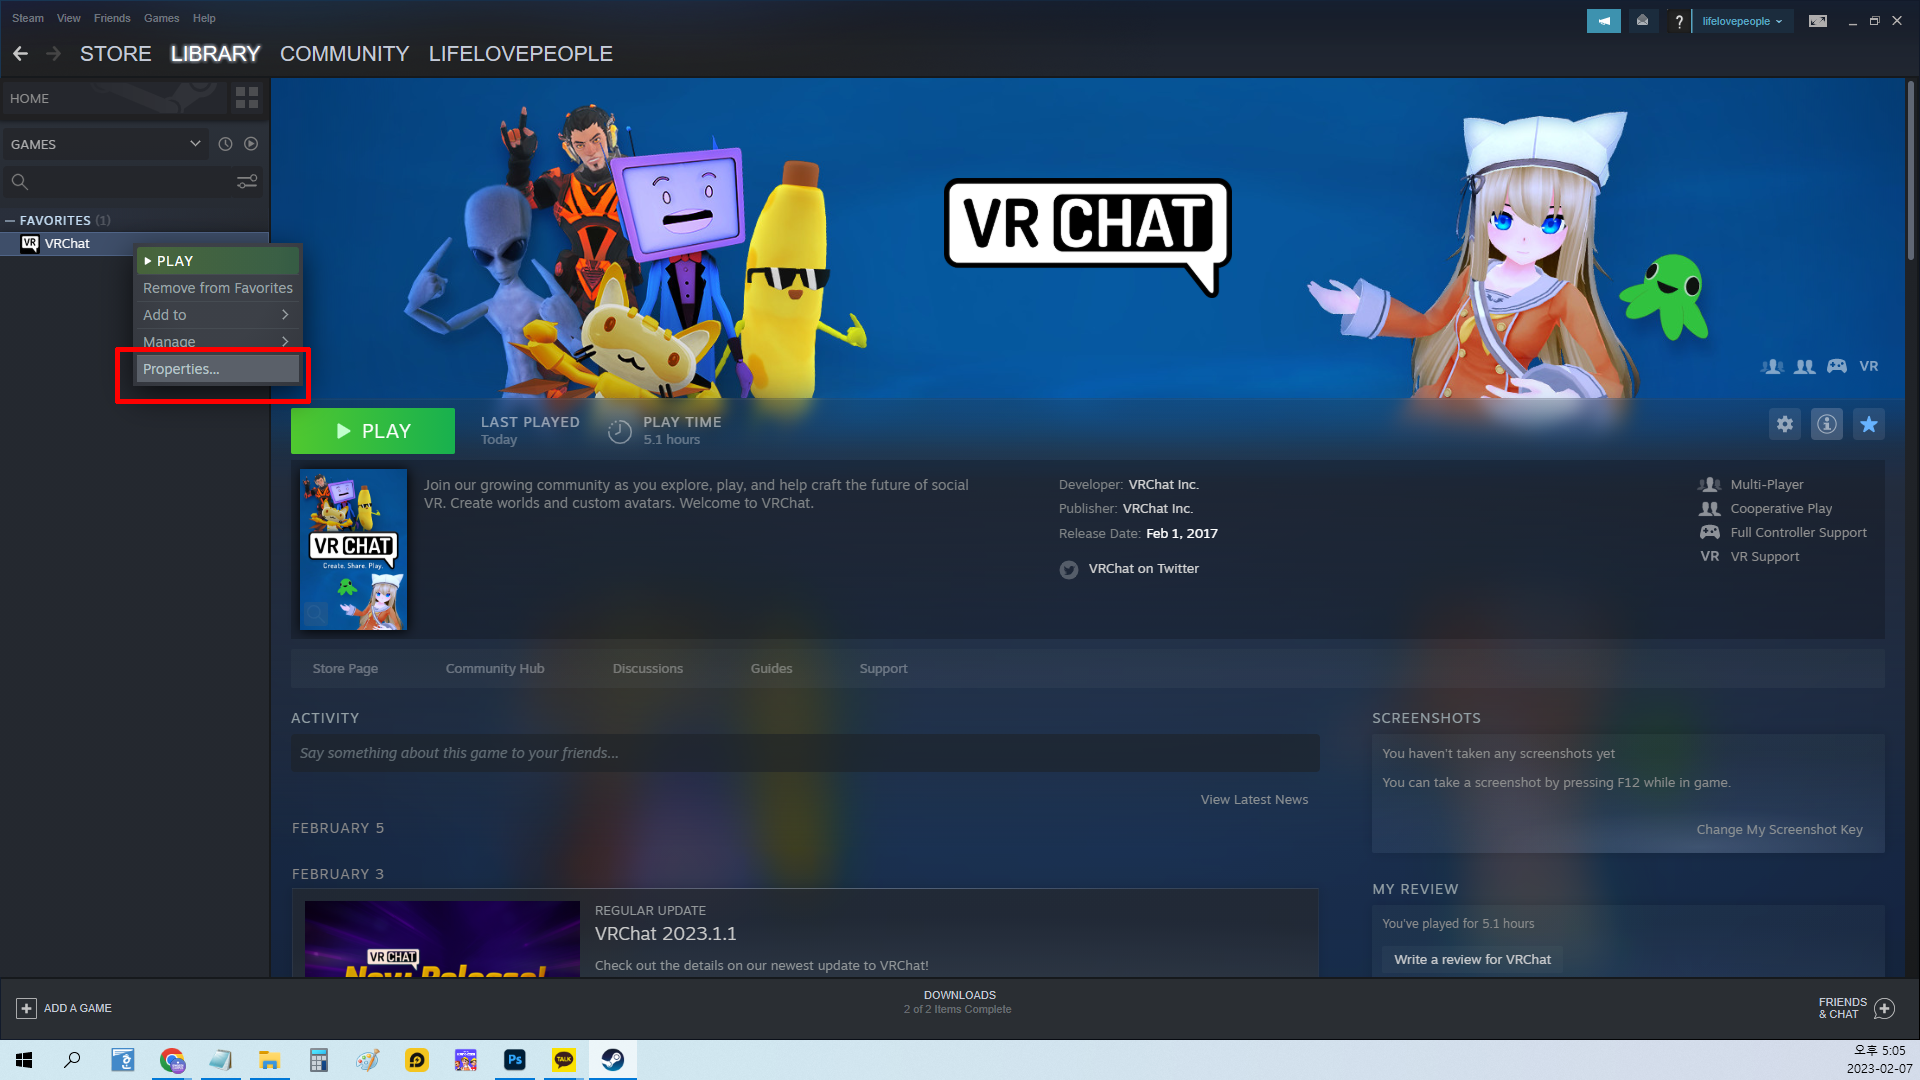Click the Multi-Player feature icon
Image resolution: width=1920 pixels, height=1080 pixels.
pos(1710,485)
